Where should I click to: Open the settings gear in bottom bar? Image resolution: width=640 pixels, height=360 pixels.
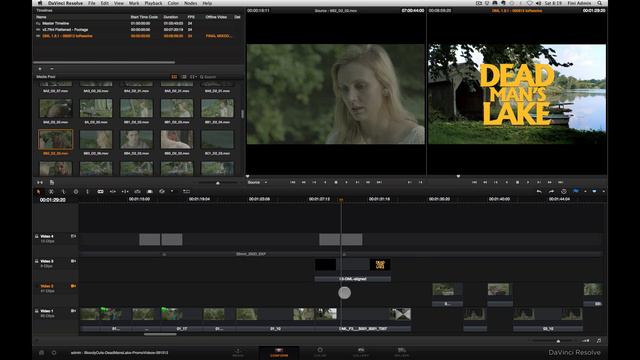54,353
